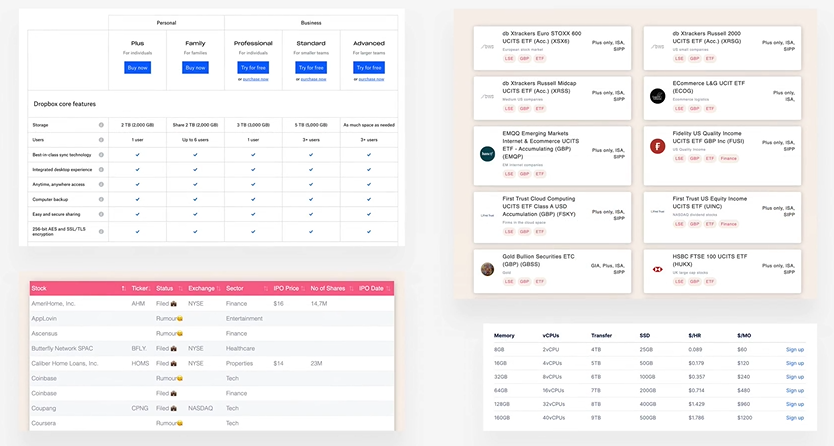This screenshot has height=446, width=834.
Task: Sort by Ticker column arrow
Action: [150, 288]
